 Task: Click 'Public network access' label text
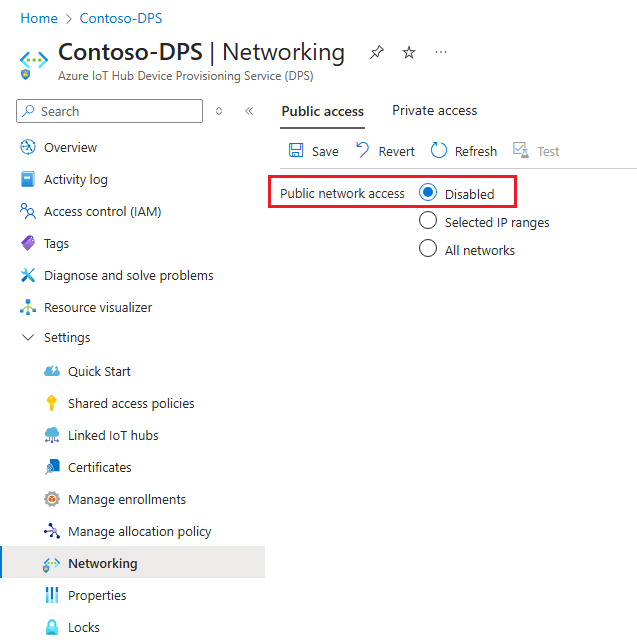(342, 193)
